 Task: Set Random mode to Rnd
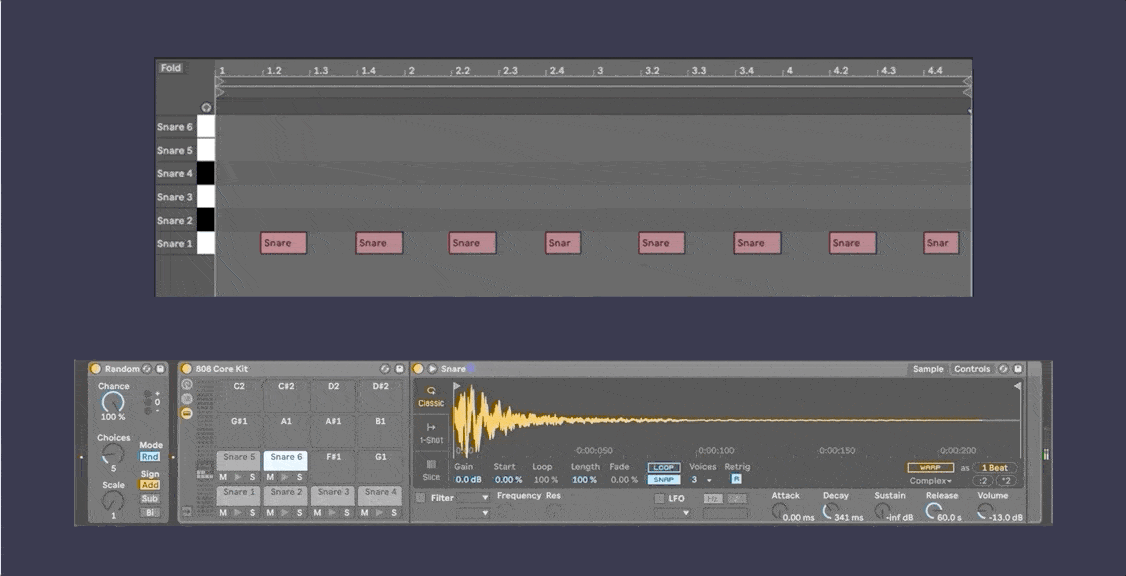tap(150, 457)
